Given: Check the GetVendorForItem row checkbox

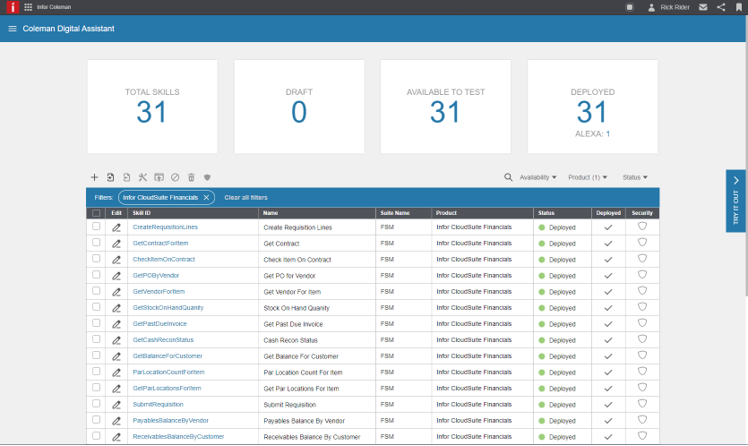Looking at the screenshot, I should (96, 290).
